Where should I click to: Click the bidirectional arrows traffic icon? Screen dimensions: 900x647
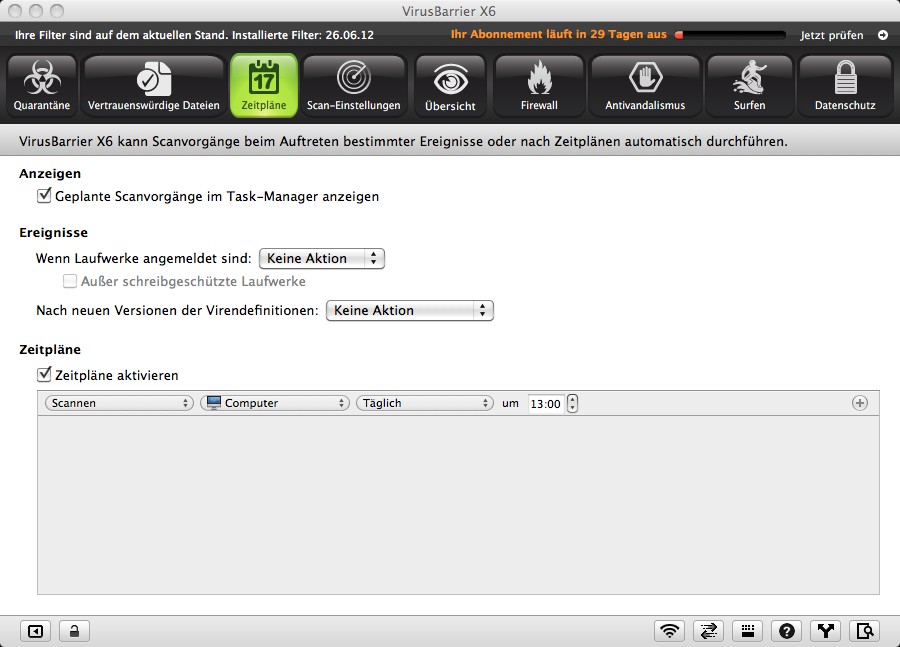708,631
